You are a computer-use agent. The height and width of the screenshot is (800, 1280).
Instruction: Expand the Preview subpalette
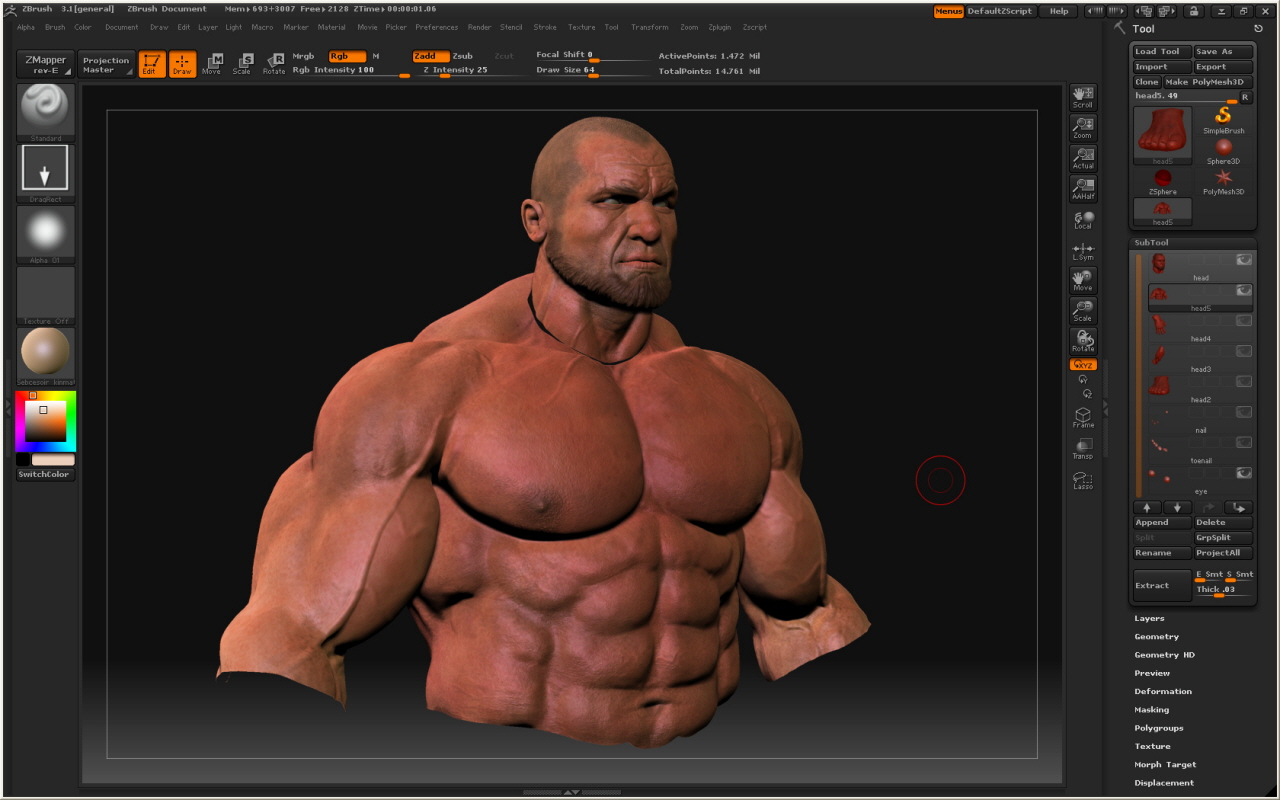[x=1152, y=673]
